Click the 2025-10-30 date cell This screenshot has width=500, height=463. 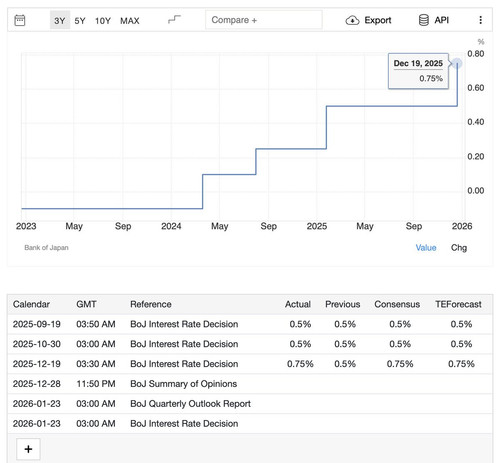pos(37,344)
